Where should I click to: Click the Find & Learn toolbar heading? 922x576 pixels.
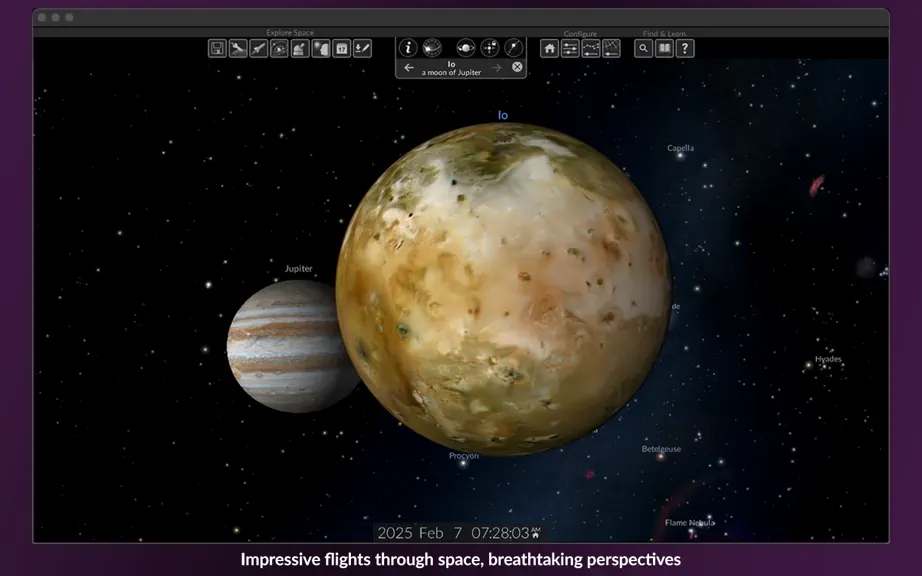tap(664, 34)
